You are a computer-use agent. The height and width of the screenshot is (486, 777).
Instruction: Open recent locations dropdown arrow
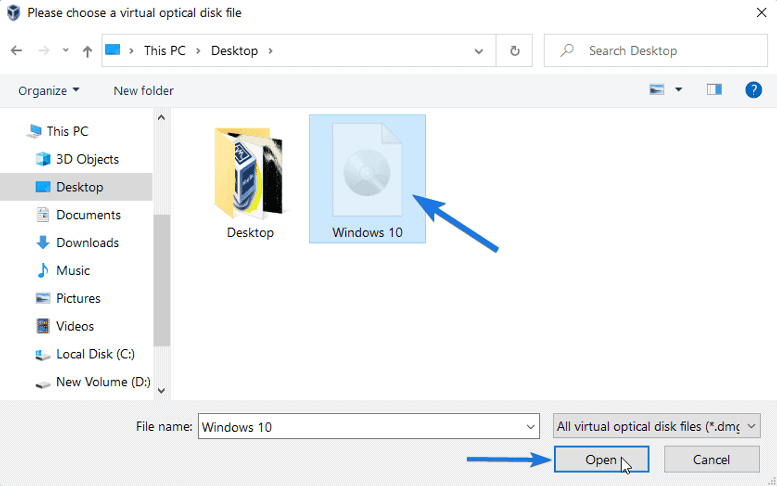65,51
